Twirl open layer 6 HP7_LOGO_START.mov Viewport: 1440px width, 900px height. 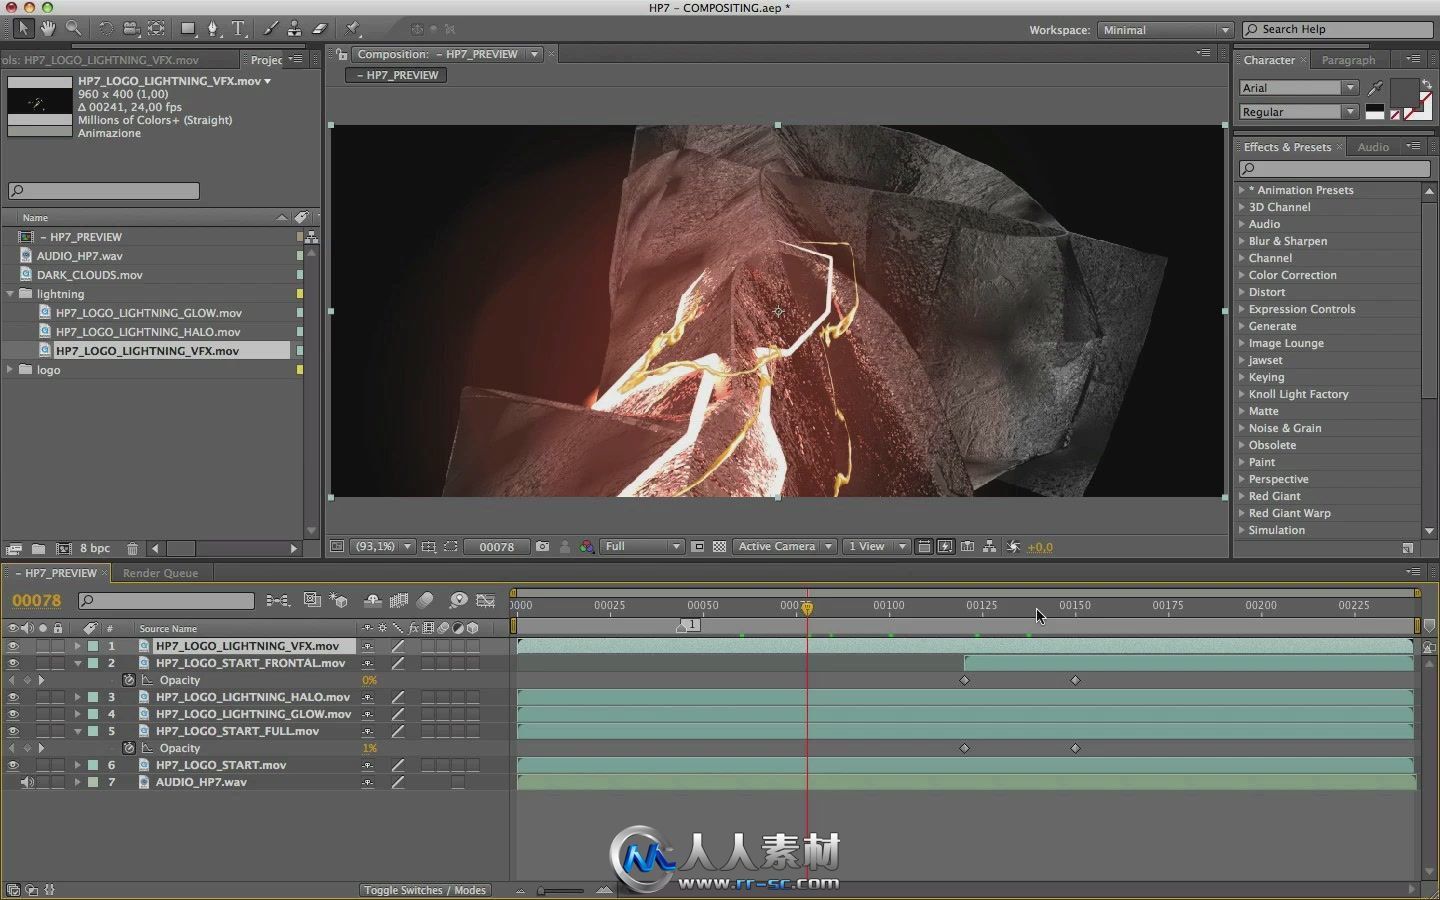click(77, 765)
